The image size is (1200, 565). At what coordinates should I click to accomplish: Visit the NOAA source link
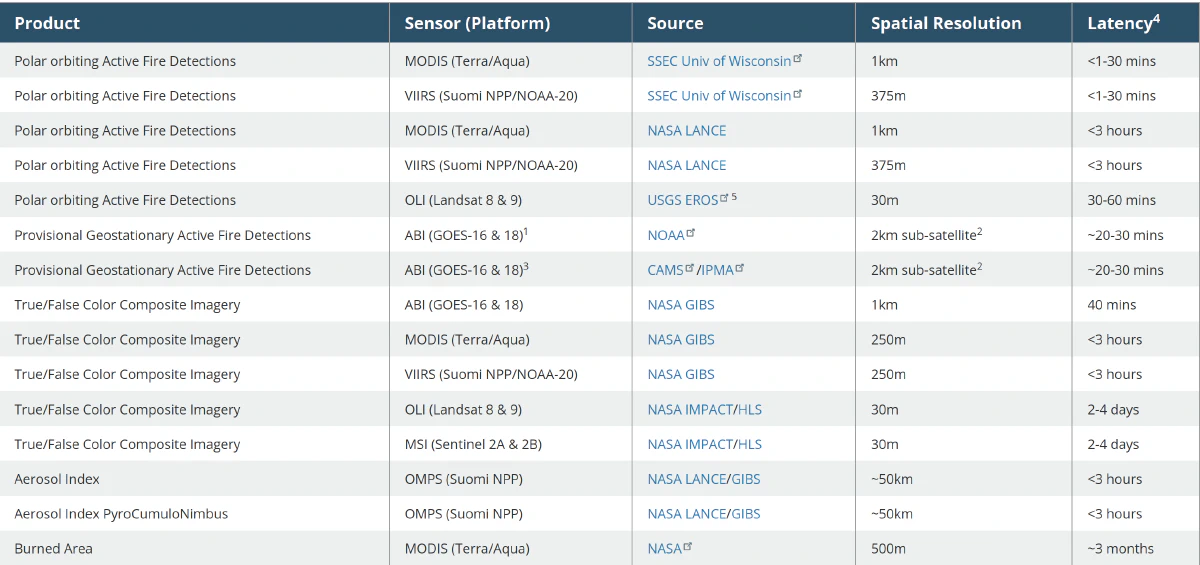665,235
